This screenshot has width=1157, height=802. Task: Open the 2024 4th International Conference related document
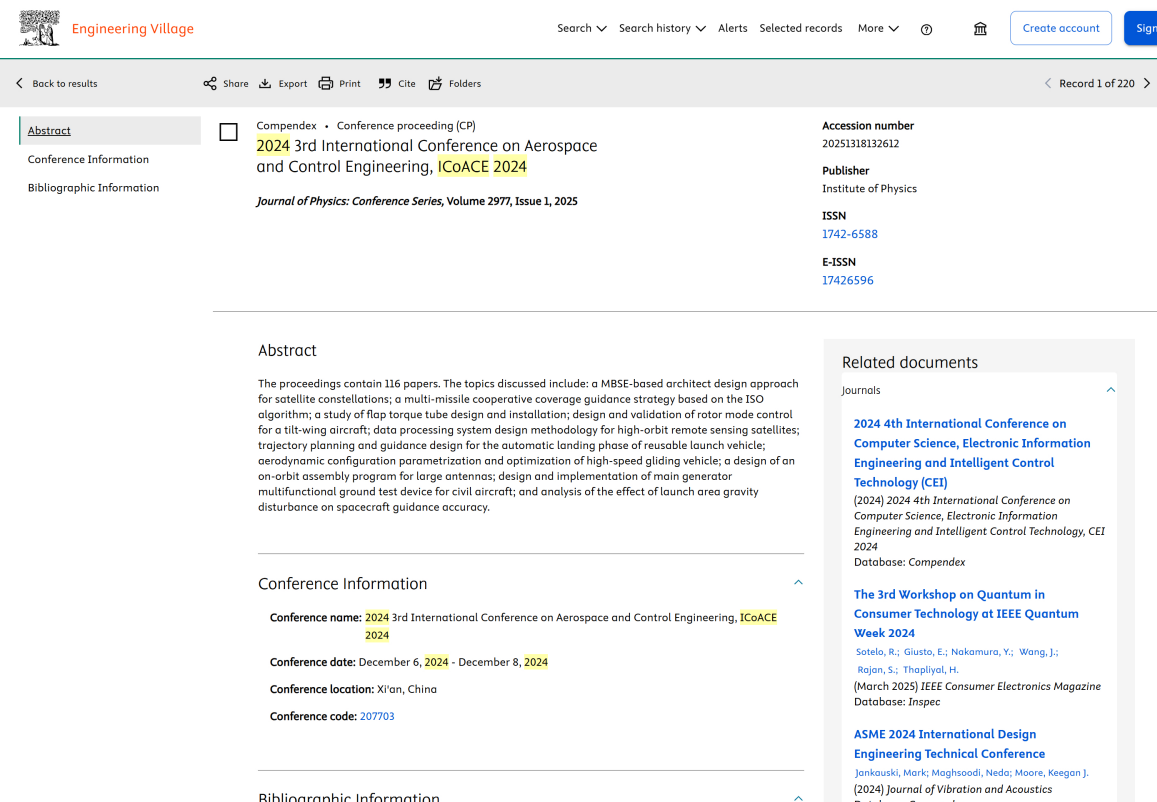point(972,453)
